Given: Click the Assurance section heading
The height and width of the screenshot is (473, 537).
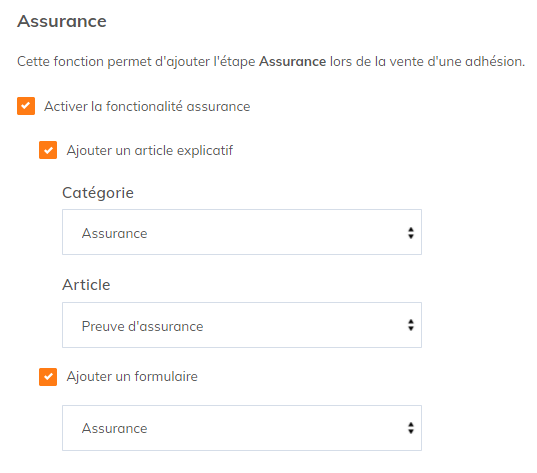Looking at the screenshot, I should [62, 21].
